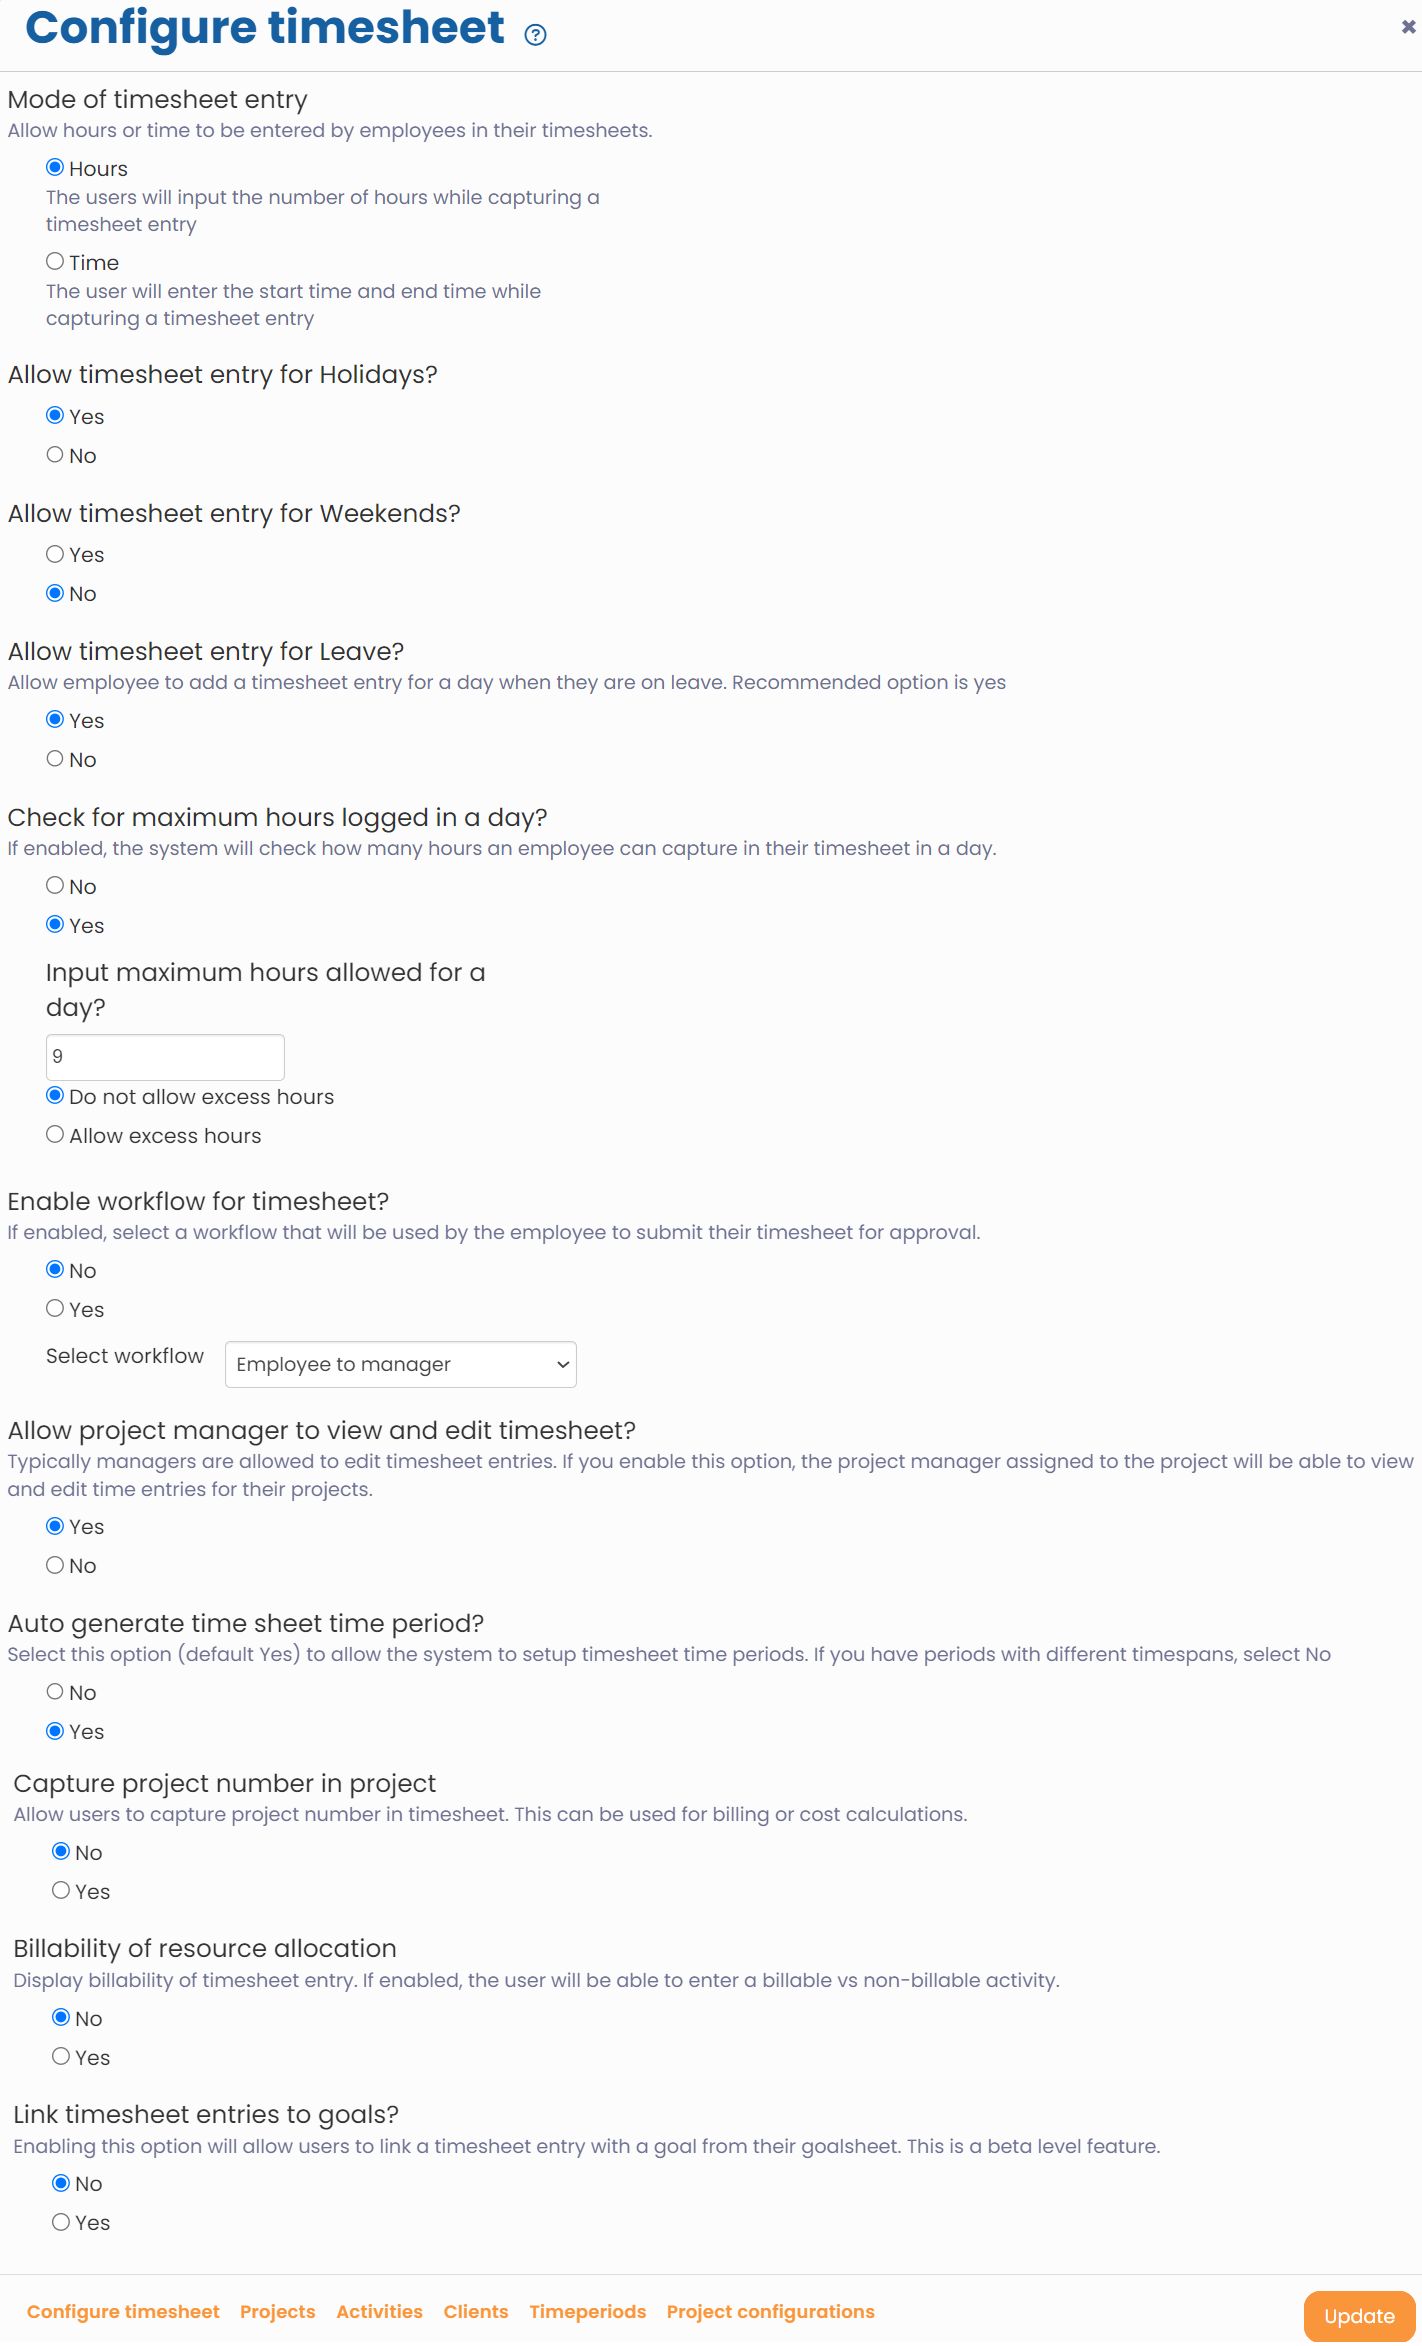Select Yes to link entries to goals
This screenshot has height=2346, width=1422.
tap(61, 2222)
